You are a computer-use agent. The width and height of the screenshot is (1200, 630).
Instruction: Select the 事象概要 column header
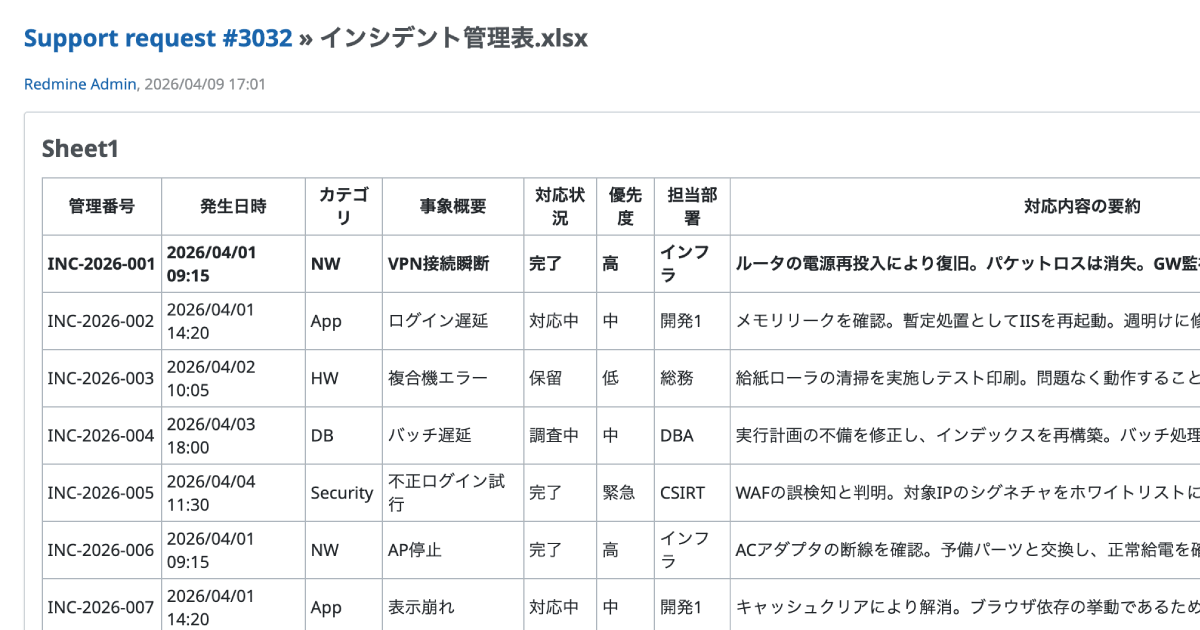[x=452, y=206]
